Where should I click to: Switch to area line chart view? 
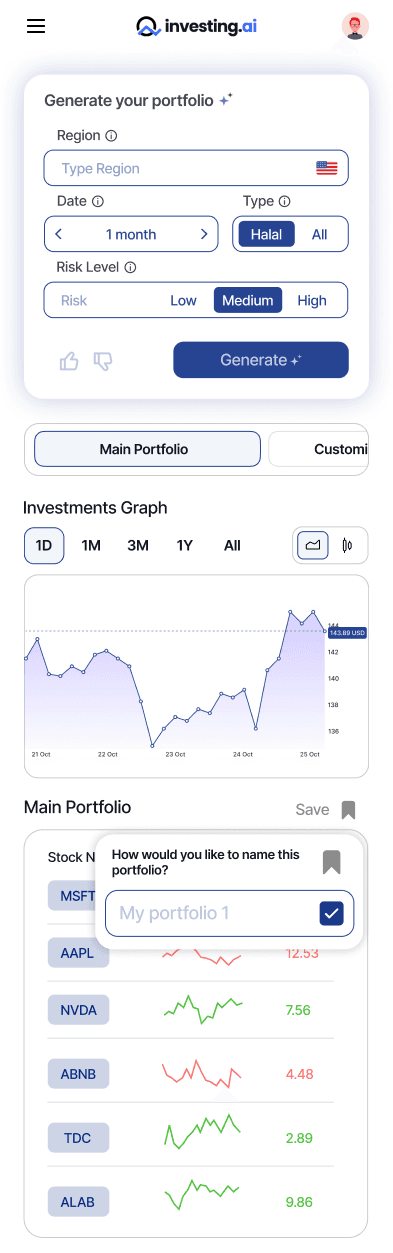(313, 545)
